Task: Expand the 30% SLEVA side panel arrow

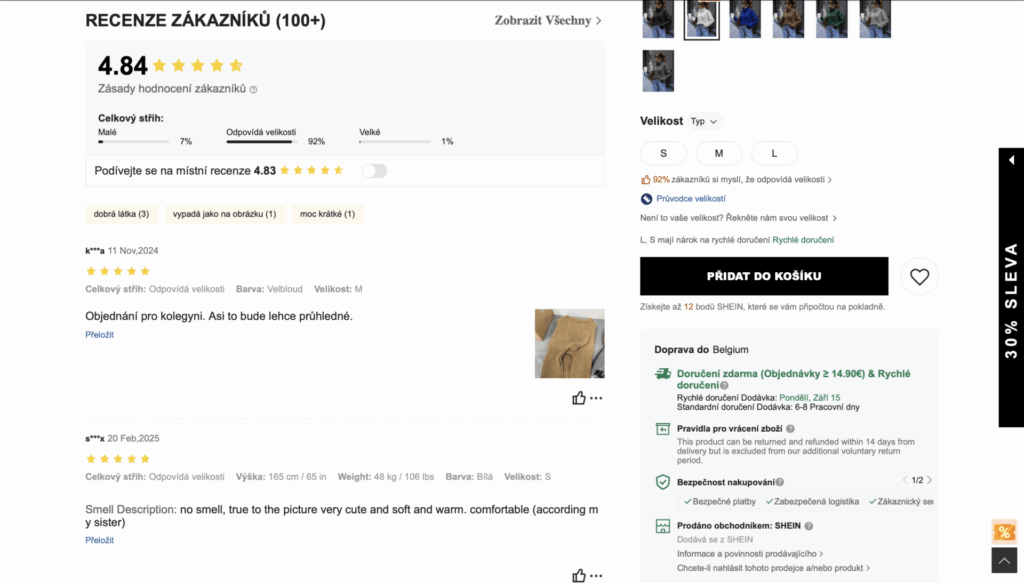Action: pyautogui.click(x=1011, y=160)
